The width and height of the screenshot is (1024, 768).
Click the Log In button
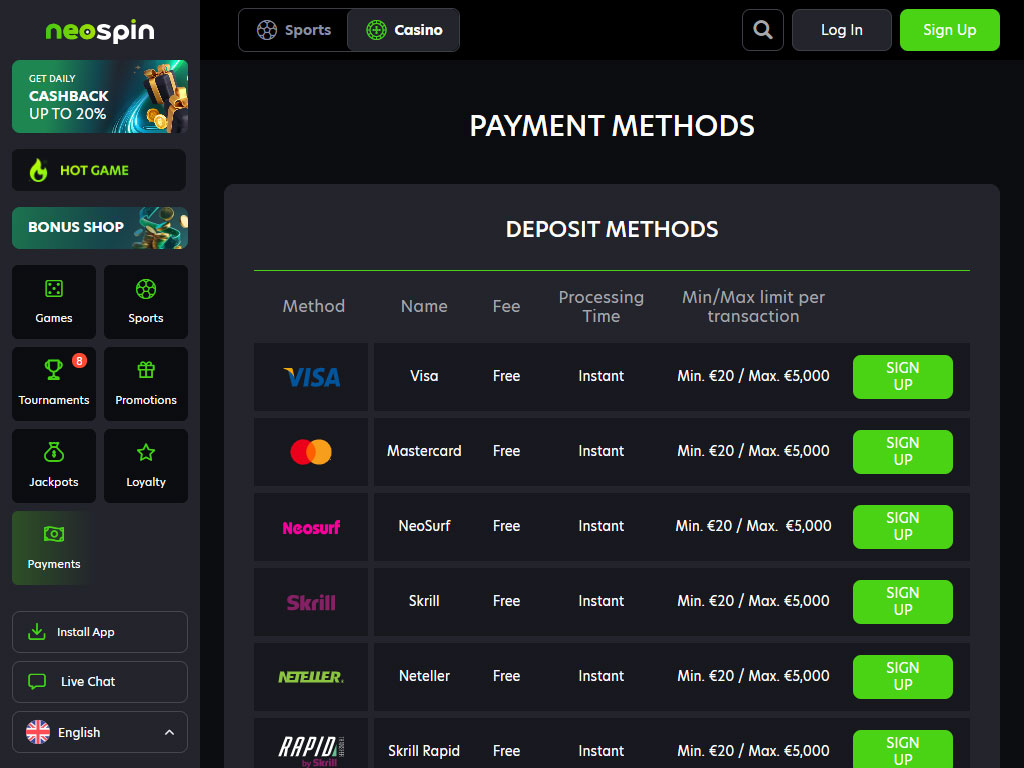coord(842,30)
